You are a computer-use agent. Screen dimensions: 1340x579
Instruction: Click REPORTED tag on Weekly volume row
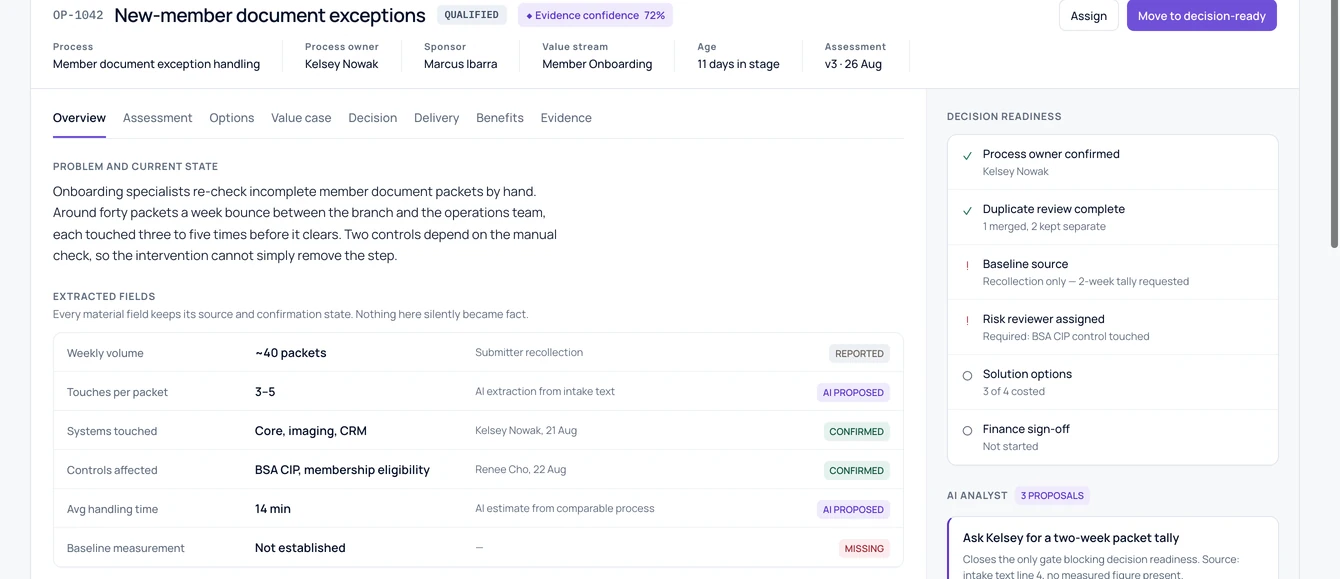[x=859, y=353]
